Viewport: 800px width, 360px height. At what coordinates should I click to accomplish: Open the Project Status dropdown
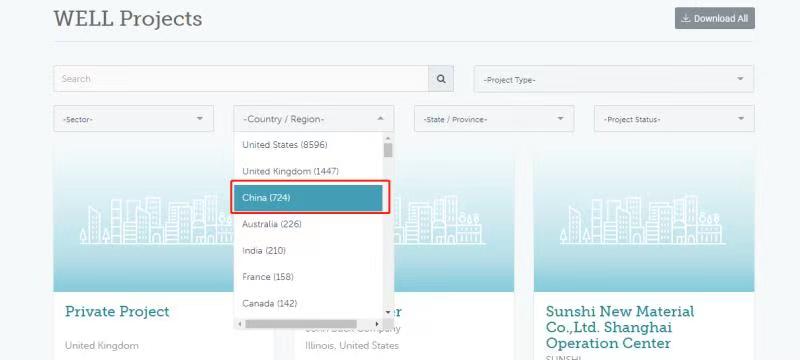[x=674, y=119]
